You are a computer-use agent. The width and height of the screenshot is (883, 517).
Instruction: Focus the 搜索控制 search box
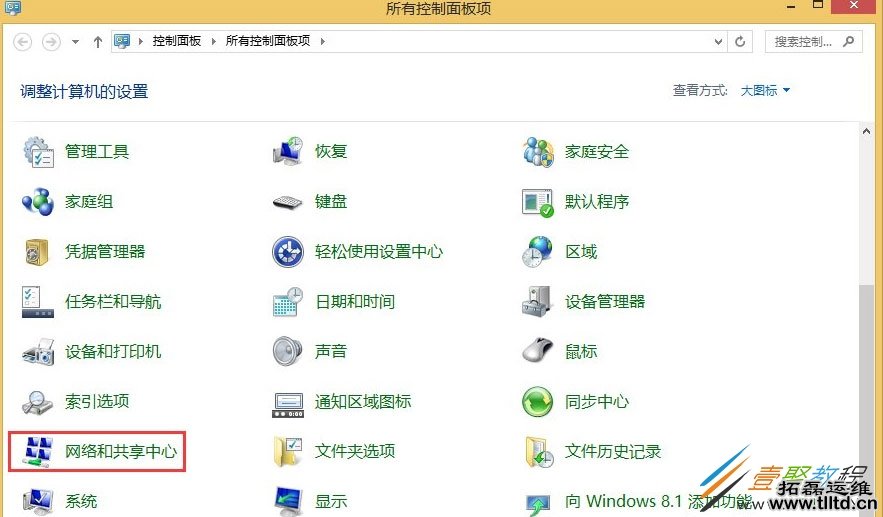(x=813, y=42)
